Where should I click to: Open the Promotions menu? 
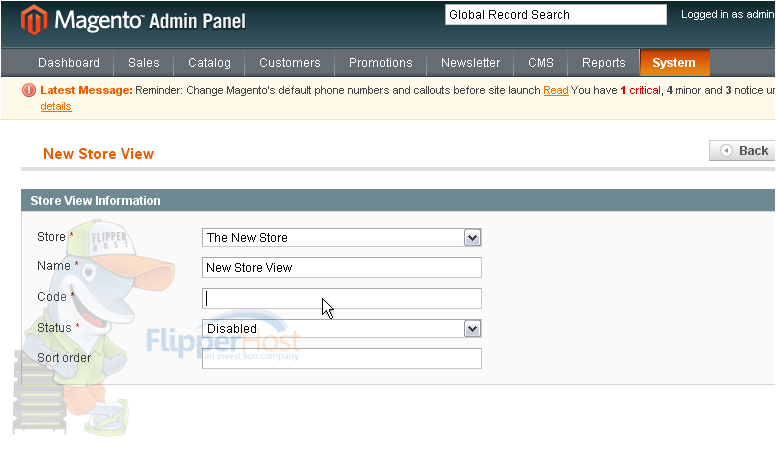[381, 63]
